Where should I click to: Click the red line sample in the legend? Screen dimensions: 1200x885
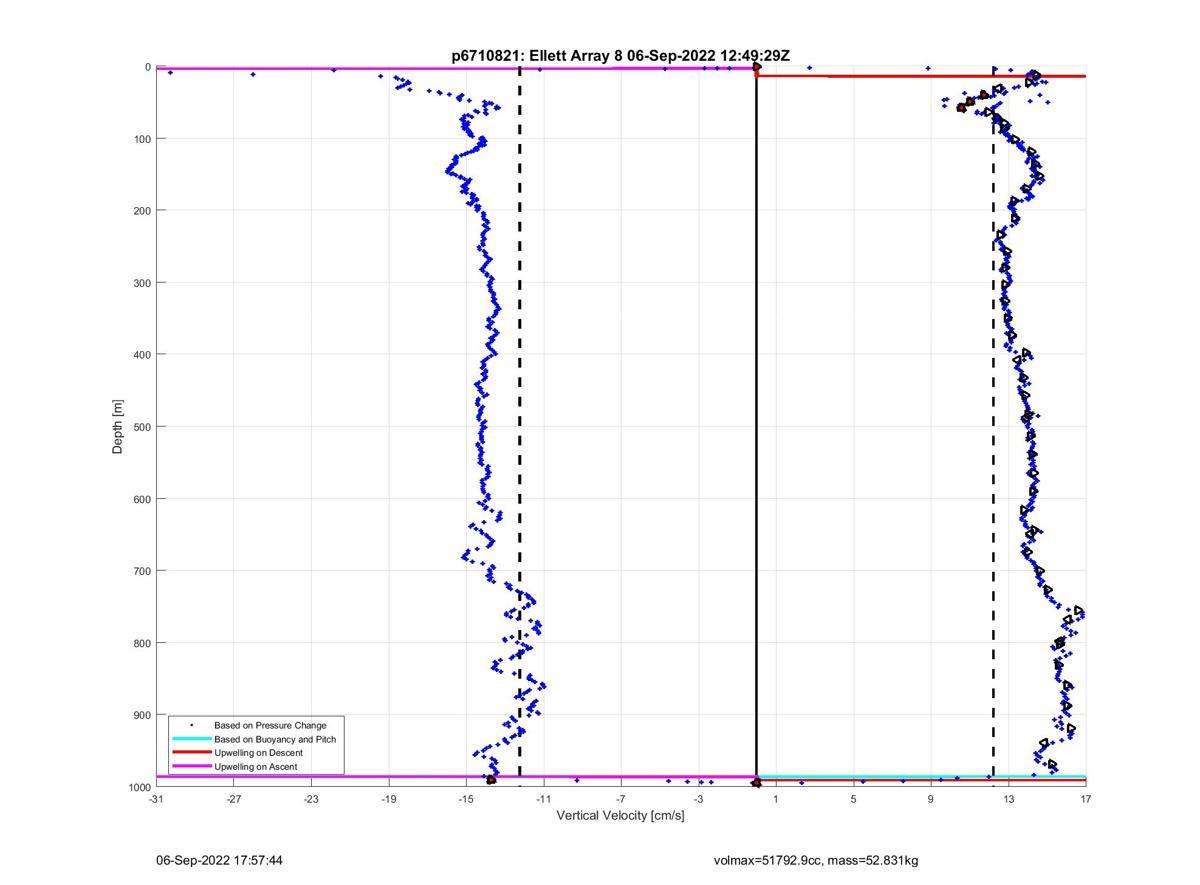(191, 753)
